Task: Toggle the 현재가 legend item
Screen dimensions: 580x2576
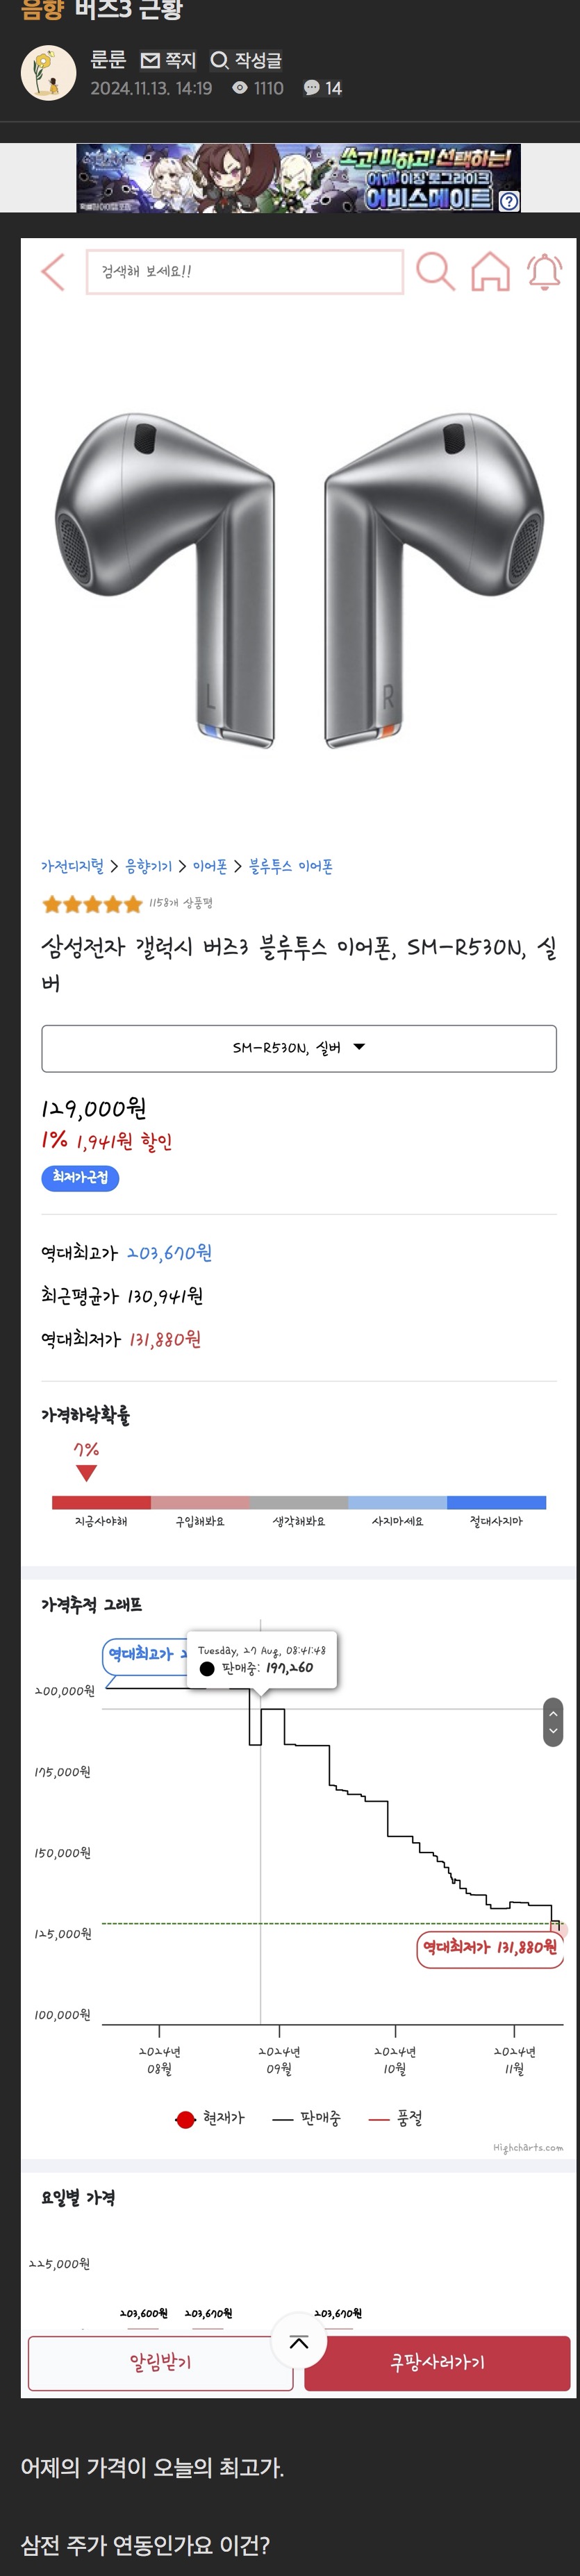Action: point(210,2118)
